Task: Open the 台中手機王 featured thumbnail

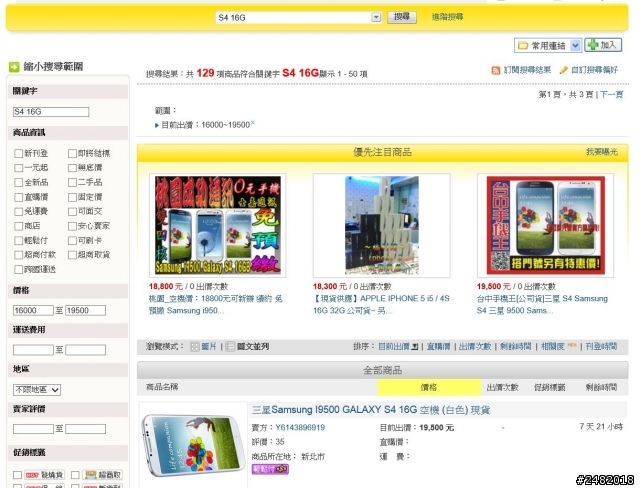Action: pos(545,226)
